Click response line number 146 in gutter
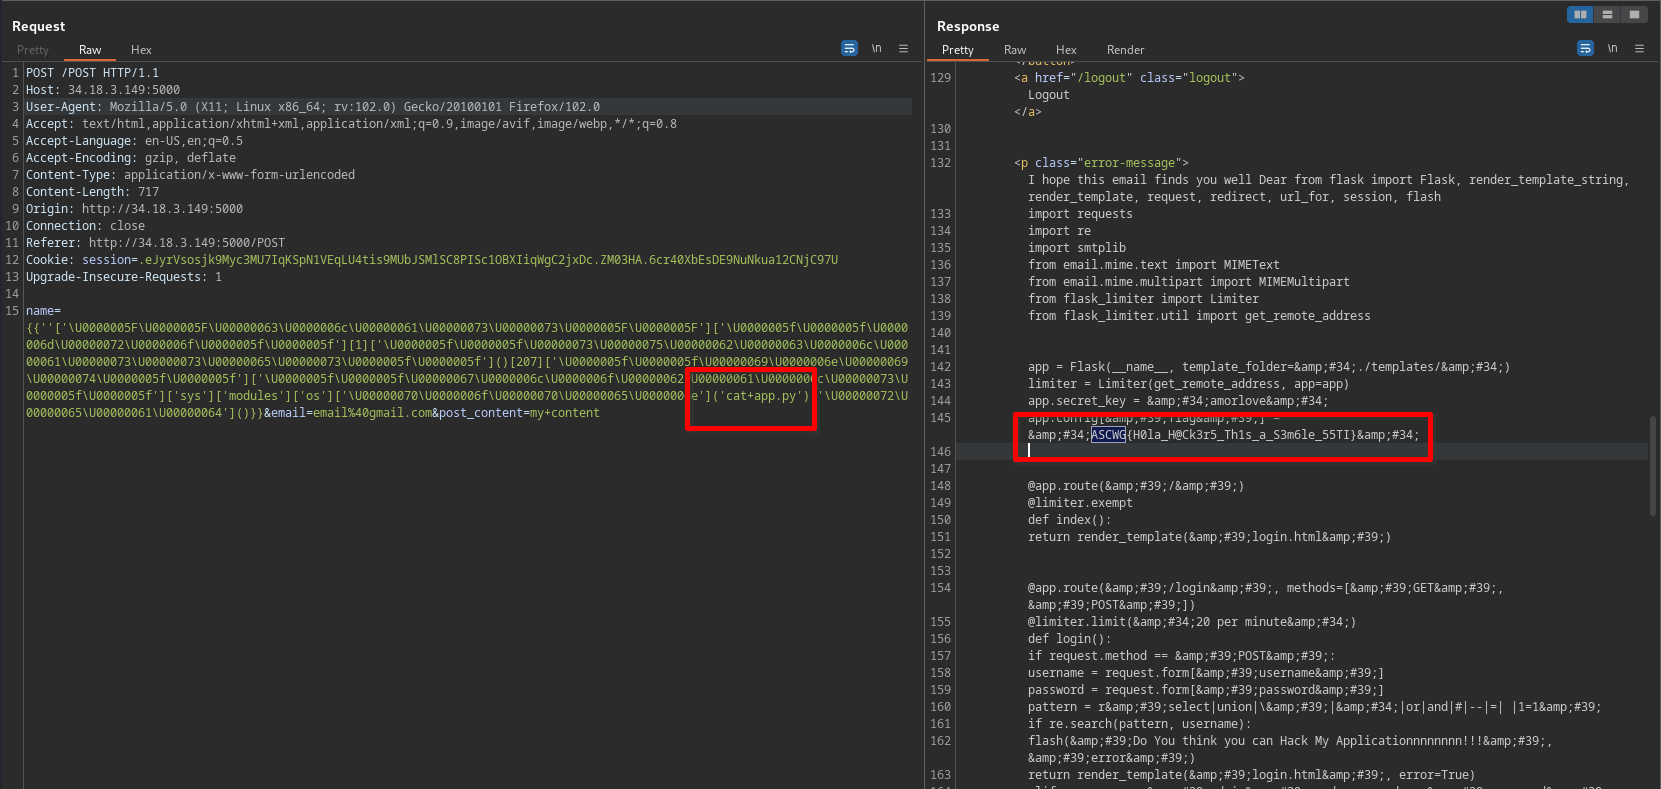 pyautogui.click(x=940, y=452)
